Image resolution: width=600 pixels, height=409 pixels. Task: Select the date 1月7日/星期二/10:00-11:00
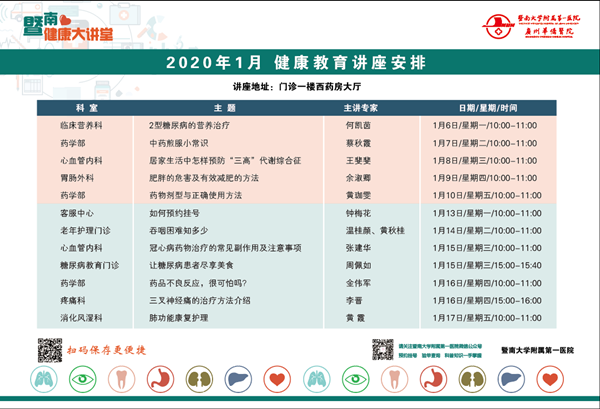[x=485, y=143]
